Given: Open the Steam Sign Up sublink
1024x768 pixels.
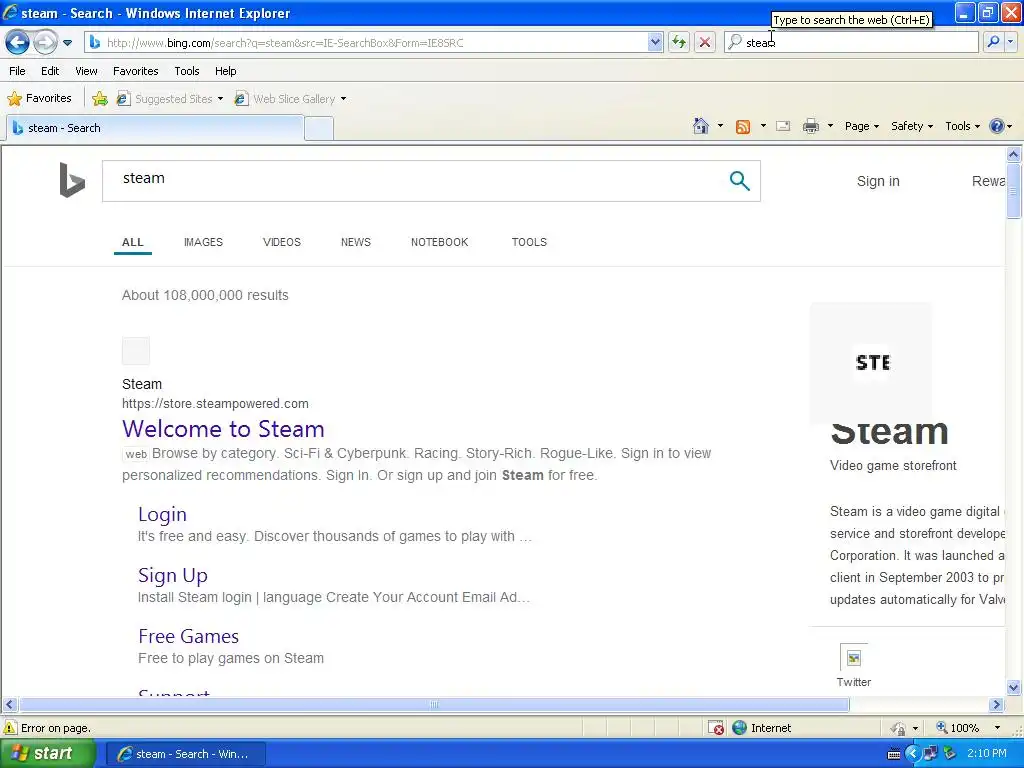Looking at the screenshot, I should point(173,575).
